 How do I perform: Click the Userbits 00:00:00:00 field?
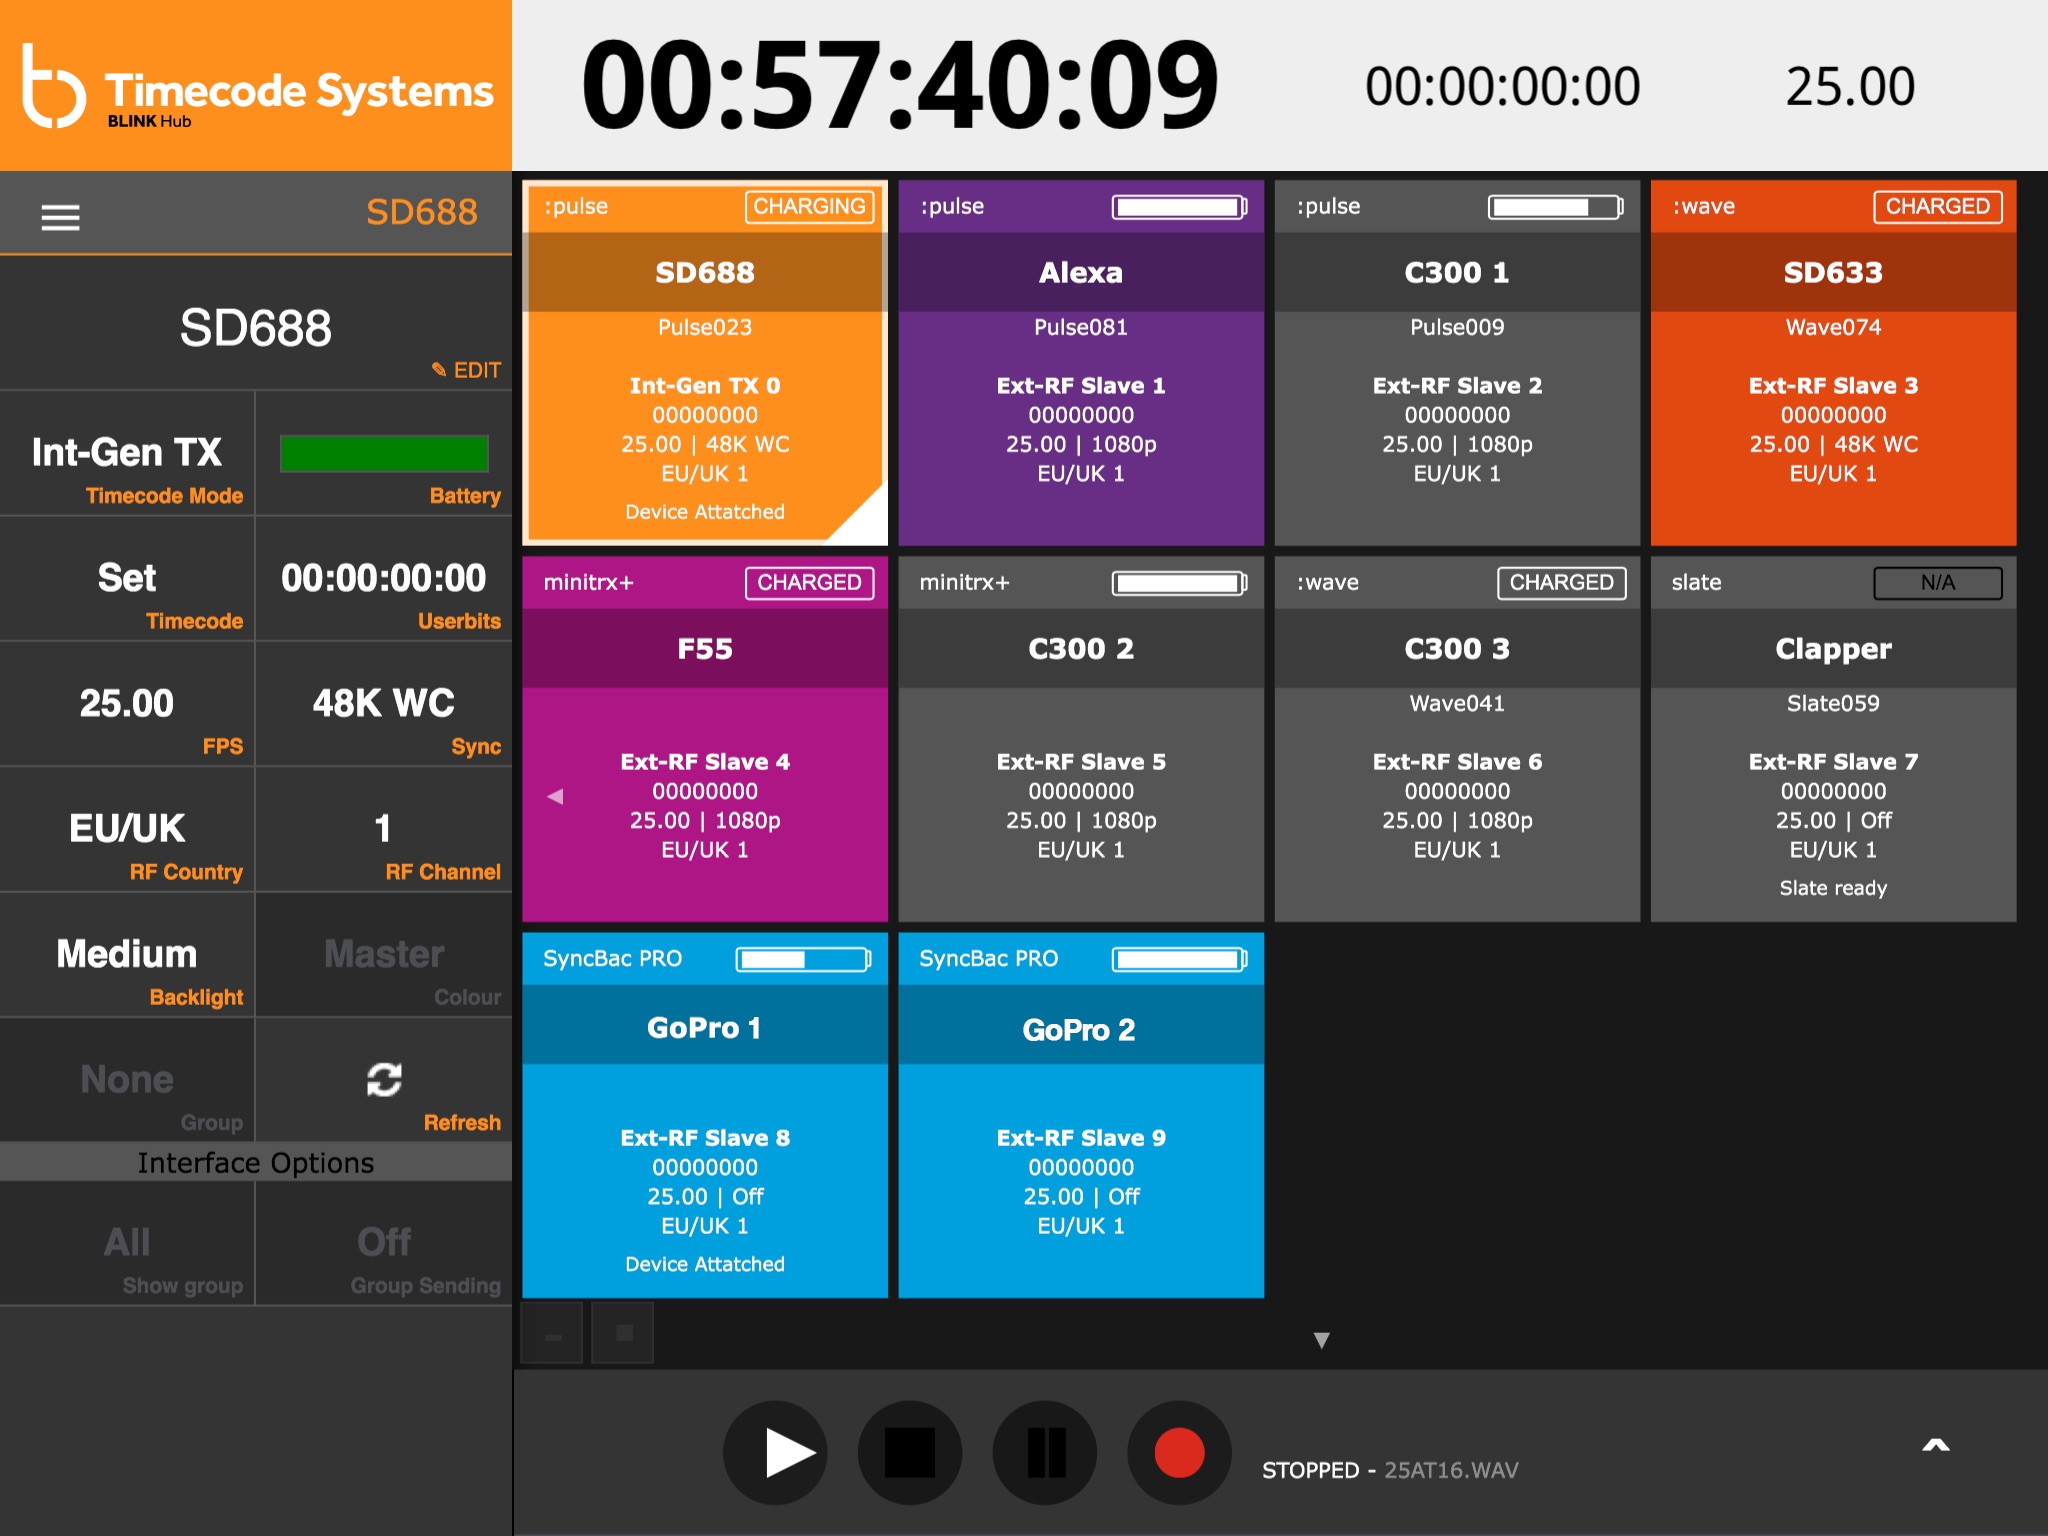click(x=384, y=579)
